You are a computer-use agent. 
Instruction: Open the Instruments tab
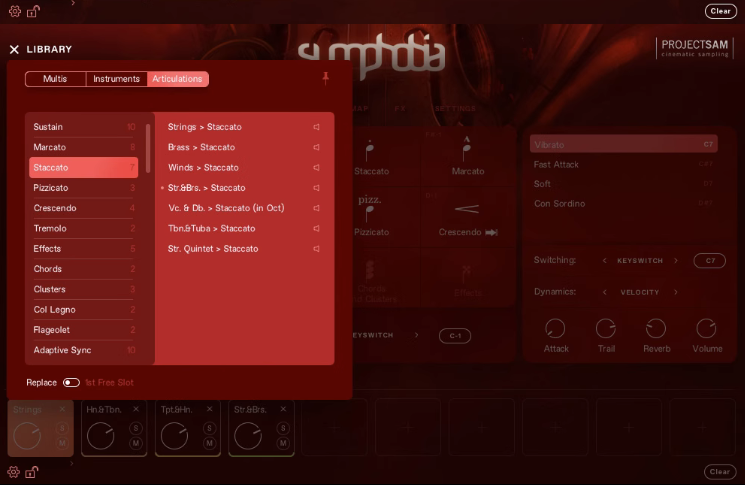pyautogui.click(x=116, y=79)
